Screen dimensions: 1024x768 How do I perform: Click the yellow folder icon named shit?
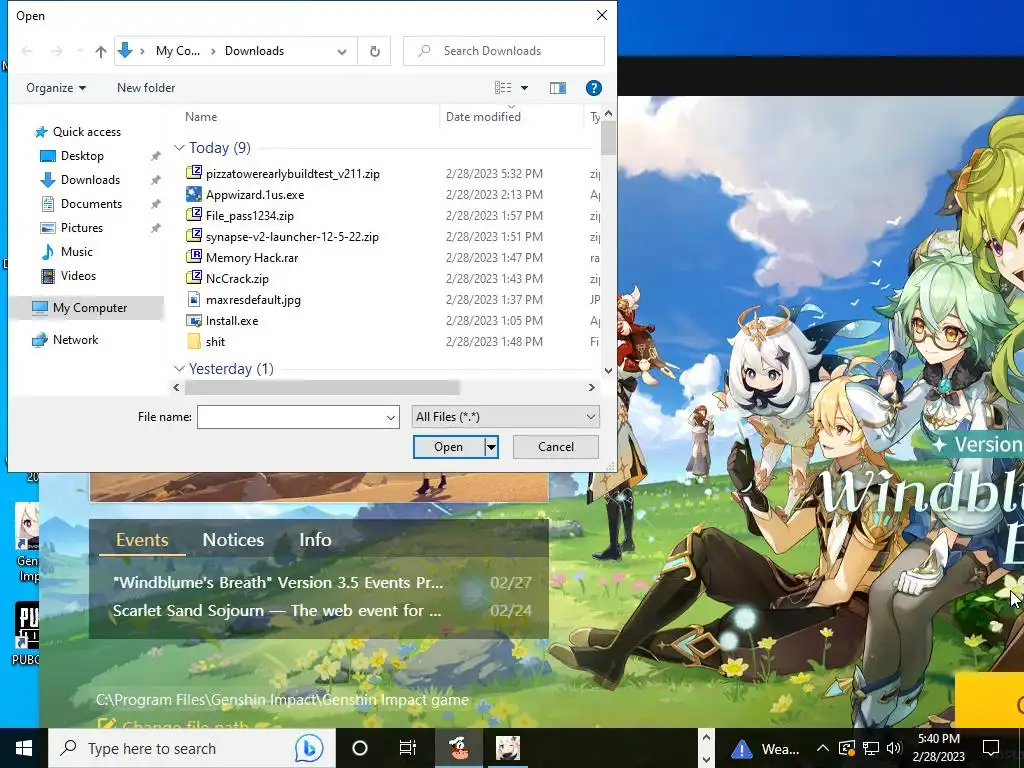point(193,341)
